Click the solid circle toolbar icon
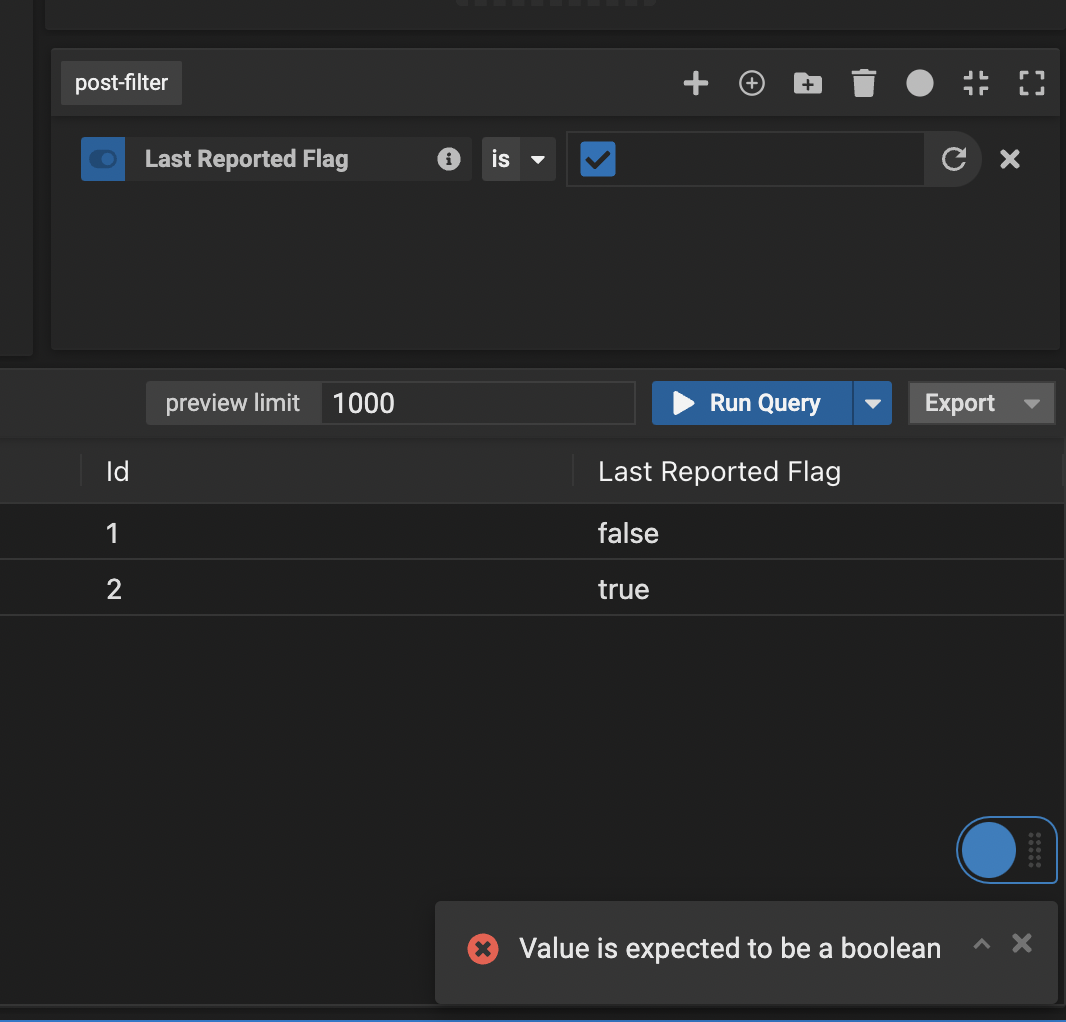Screen dimensions: 1066x1022 point(919,83)
